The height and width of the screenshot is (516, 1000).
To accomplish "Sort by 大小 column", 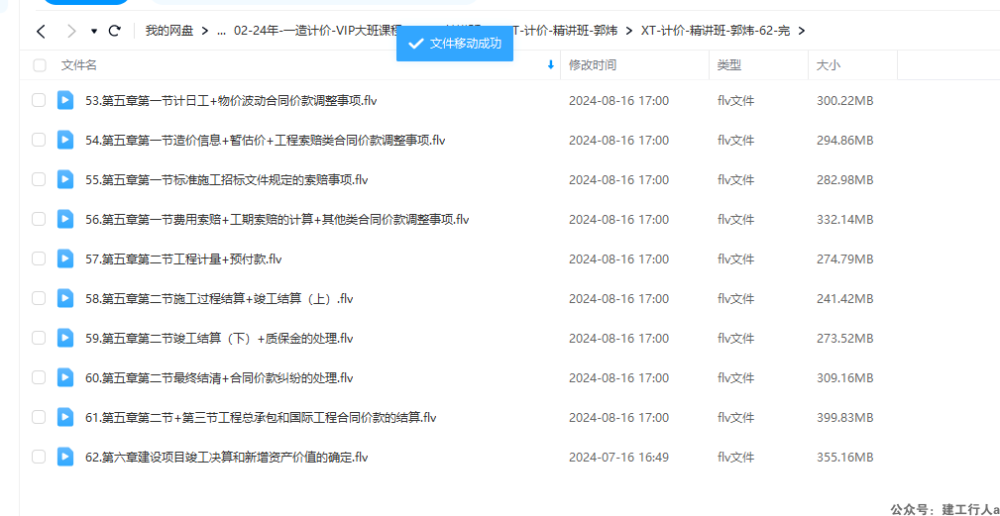I will point(828,65).
